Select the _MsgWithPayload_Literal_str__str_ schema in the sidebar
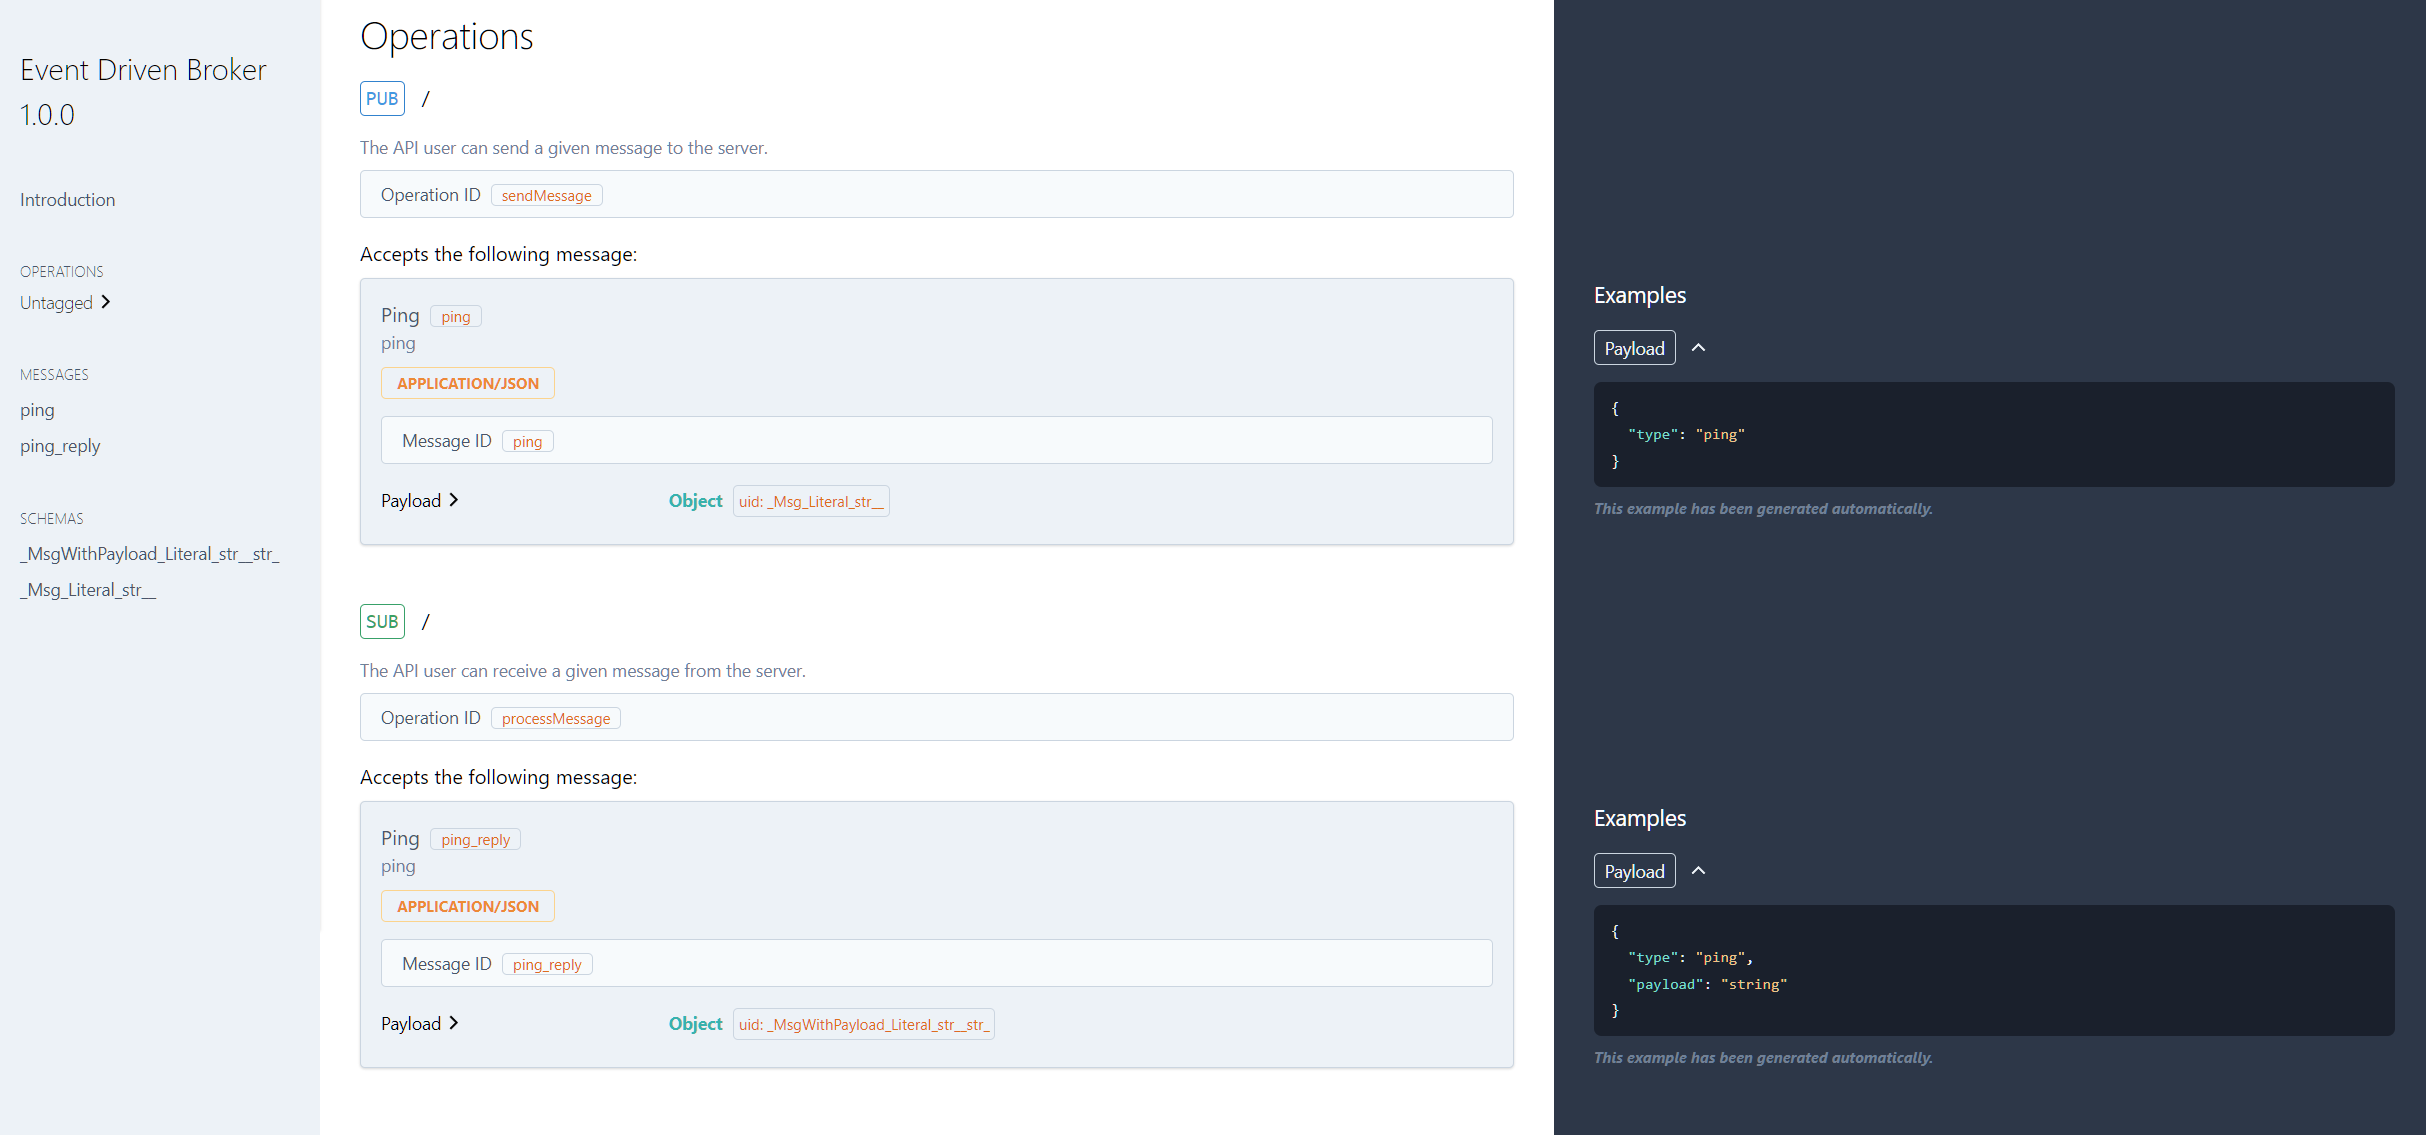Viewport: 2426px width, 1135px height. (149, 553)
